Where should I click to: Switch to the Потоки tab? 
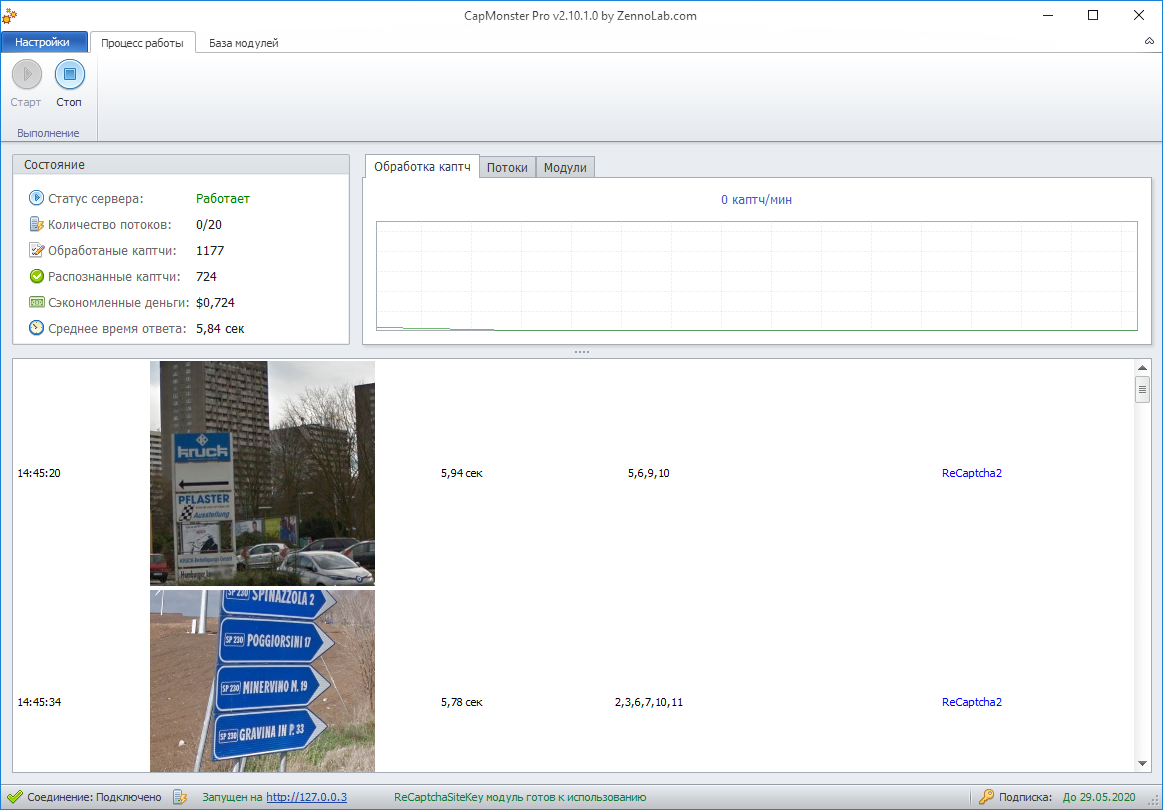click(x=507, y=168)
